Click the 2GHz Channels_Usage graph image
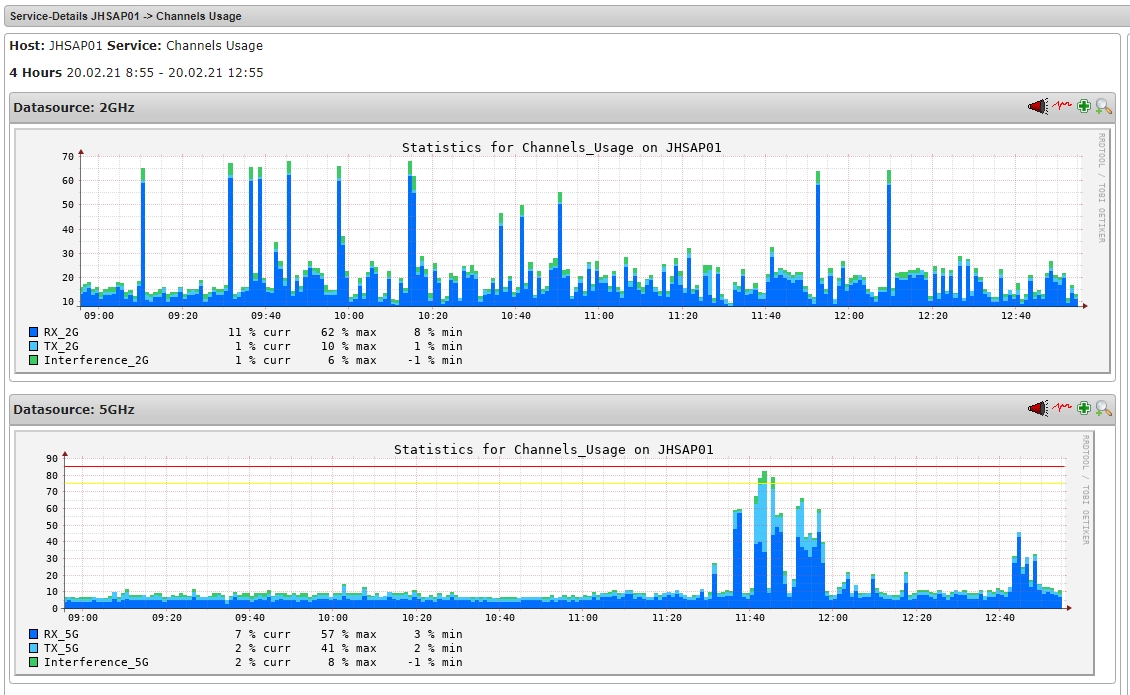 [x=560, y=240]
